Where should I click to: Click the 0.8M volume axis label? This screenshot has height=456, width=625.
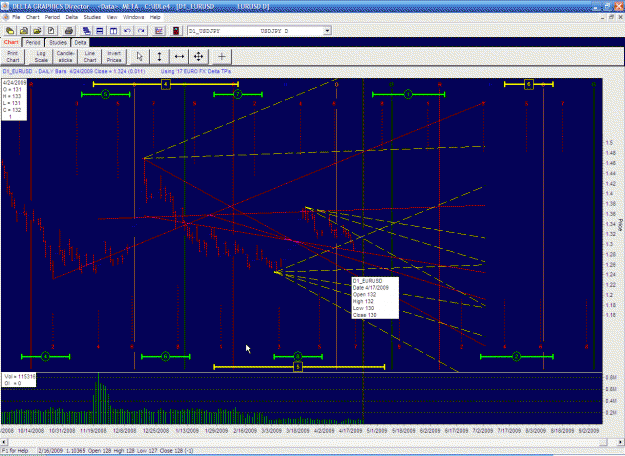point(611,377)
